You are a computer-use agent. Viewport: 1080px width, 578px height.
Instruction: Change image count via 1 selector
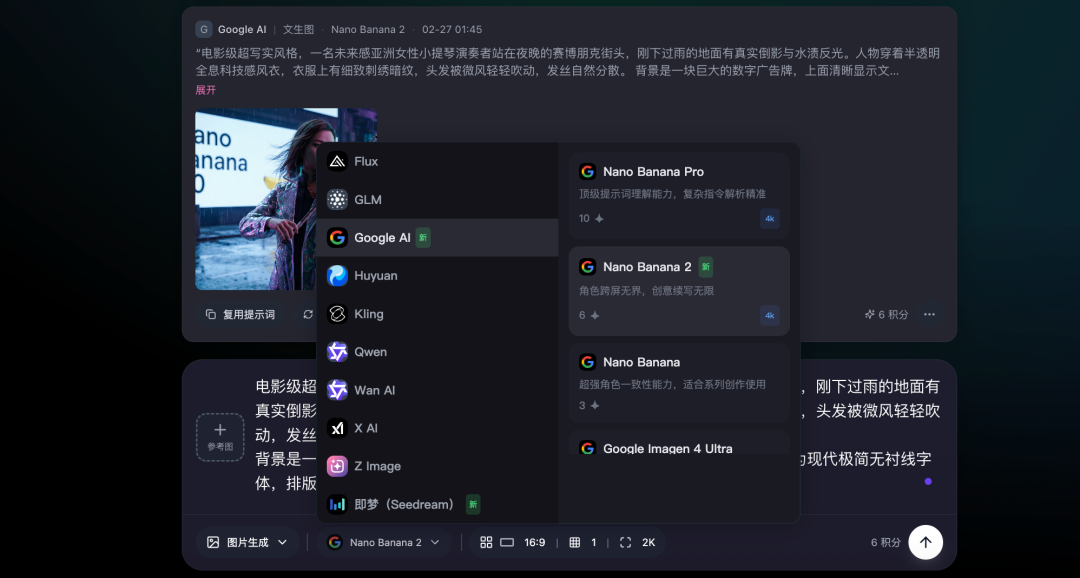(583, 542)
